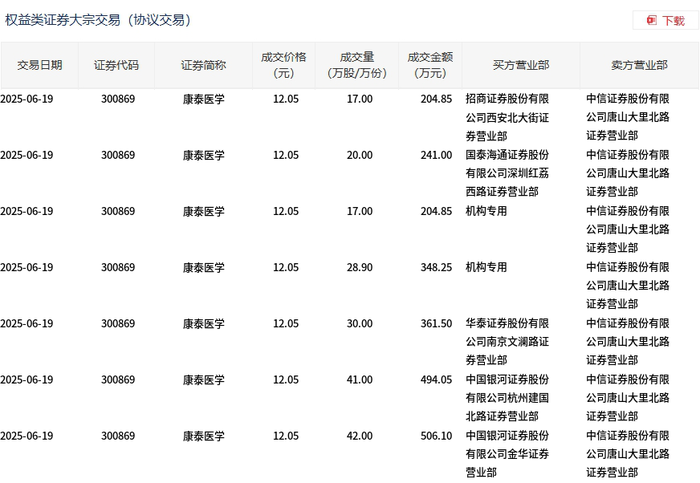Viewport: 700px width, 483px height.
Task: Click buyer 华泰证券南京文澜路证券营业部
Action: [x=507, y=342]
